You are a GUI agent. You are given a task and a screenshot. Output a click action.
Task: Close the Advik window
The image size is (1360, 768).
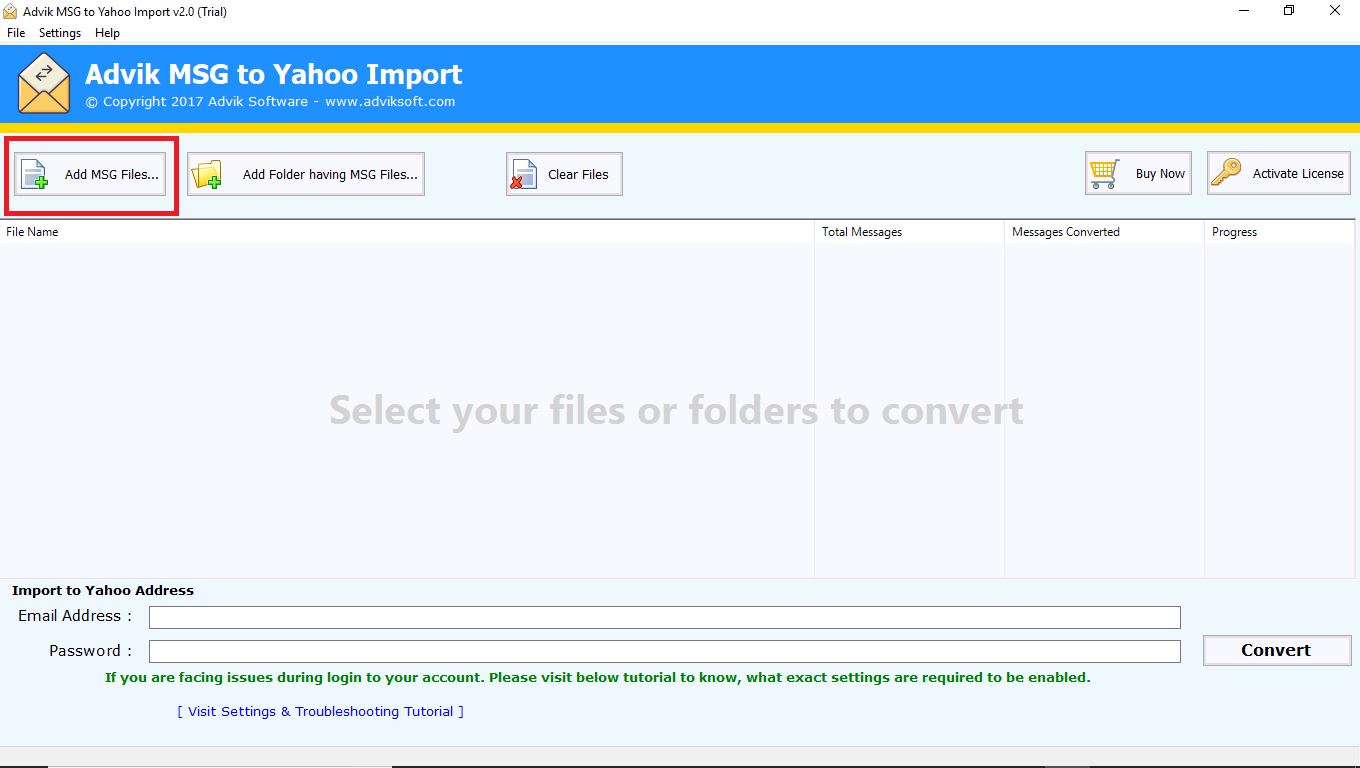[1335, 10]
